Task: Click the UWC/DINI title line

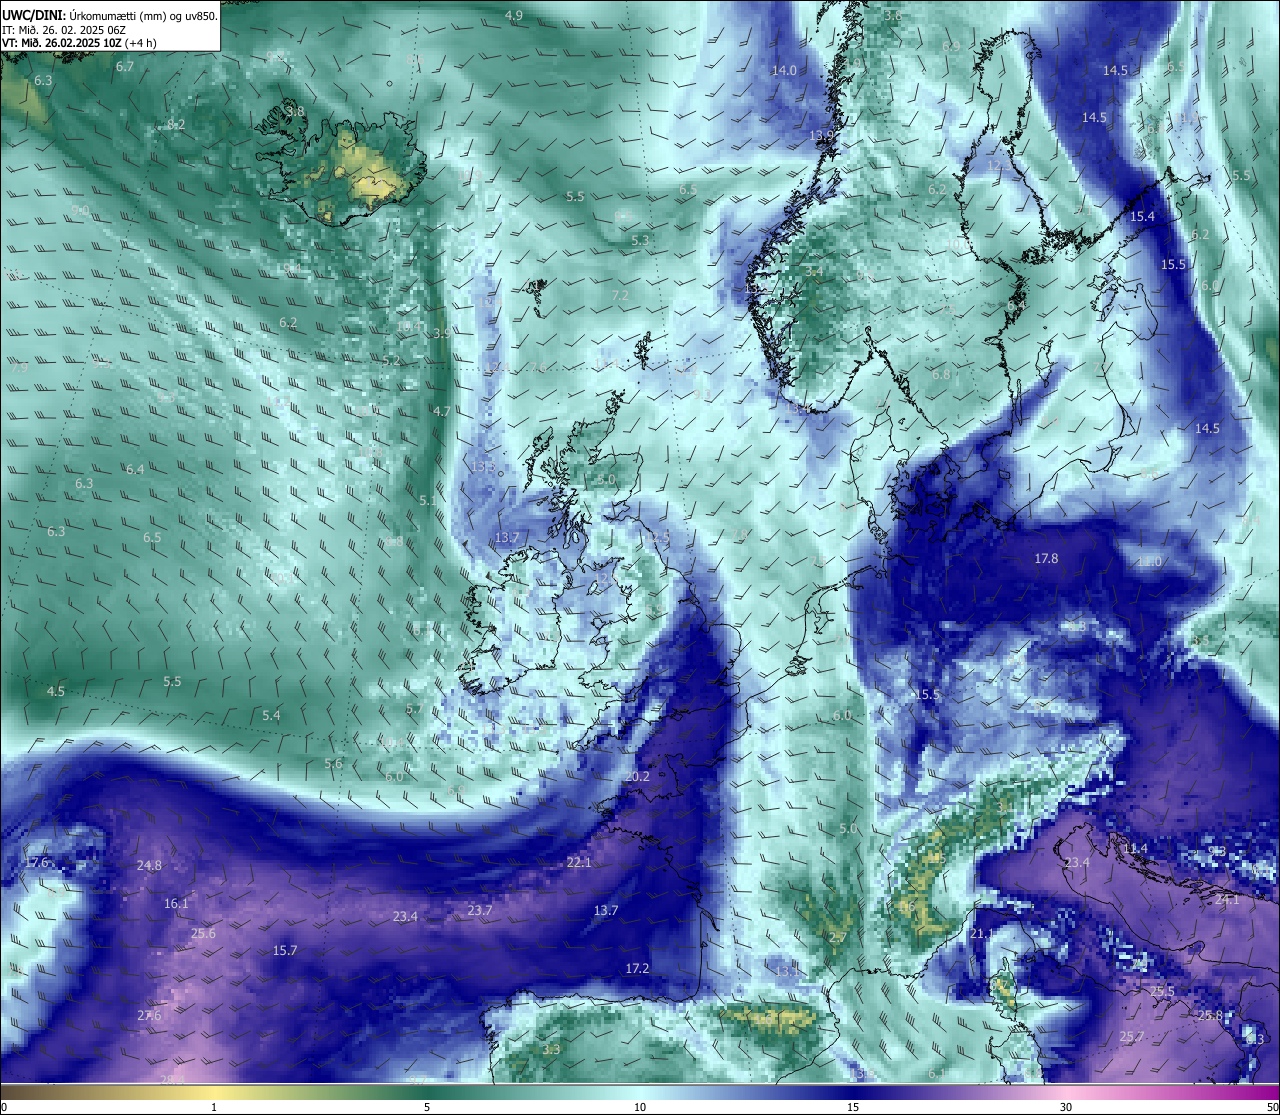Action: 110,16
